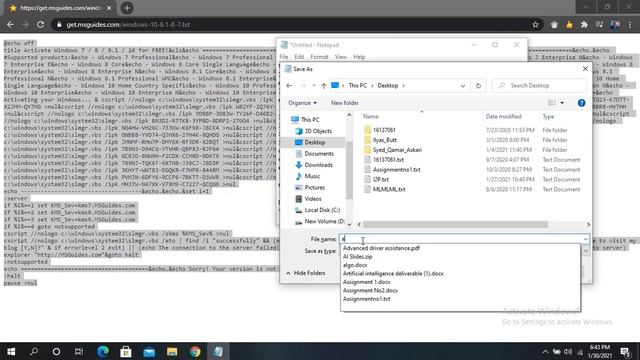This screenshot has width=640, height=360.
Task: Click the File name input field
Action: point(460,239)
